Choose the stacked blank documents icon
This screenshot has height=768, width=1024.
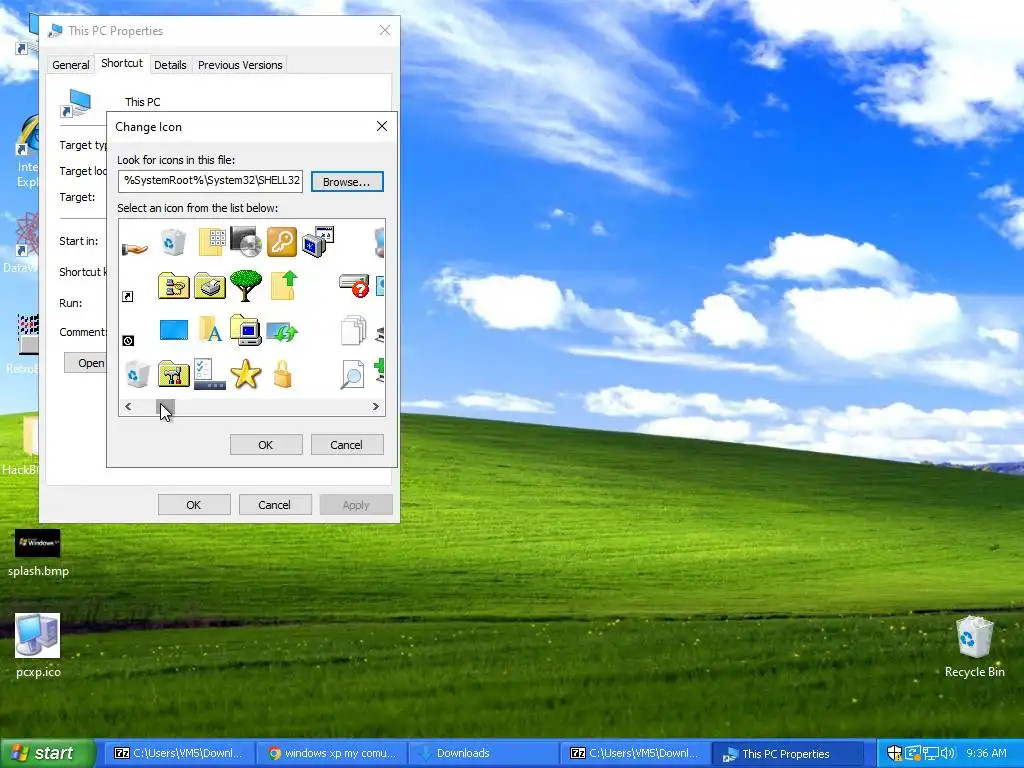[x=353, y=330]
